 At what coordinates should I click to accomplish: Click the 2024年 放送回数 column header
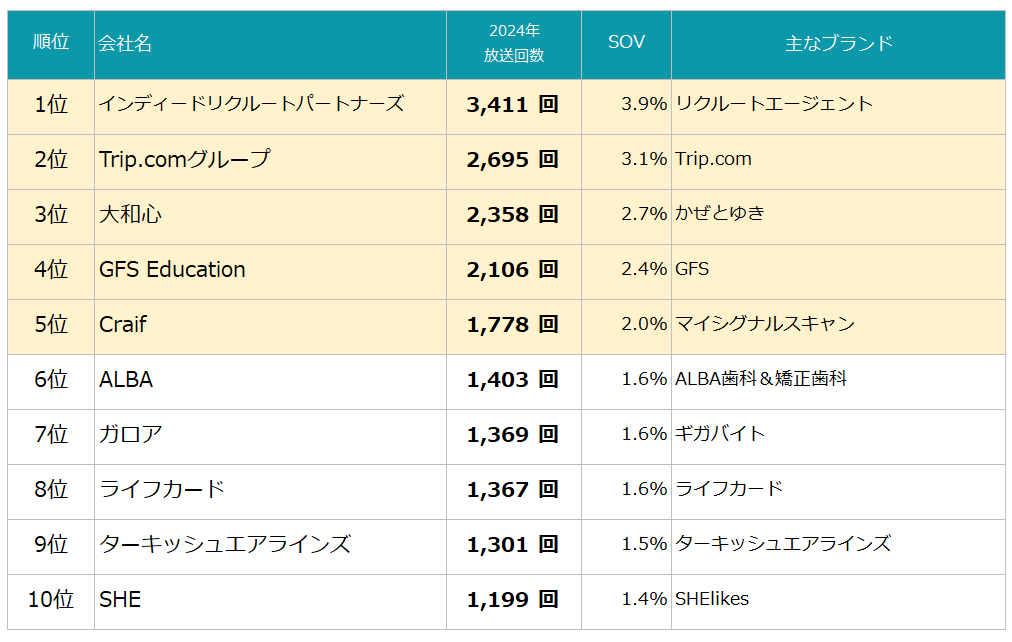[514, 43]
